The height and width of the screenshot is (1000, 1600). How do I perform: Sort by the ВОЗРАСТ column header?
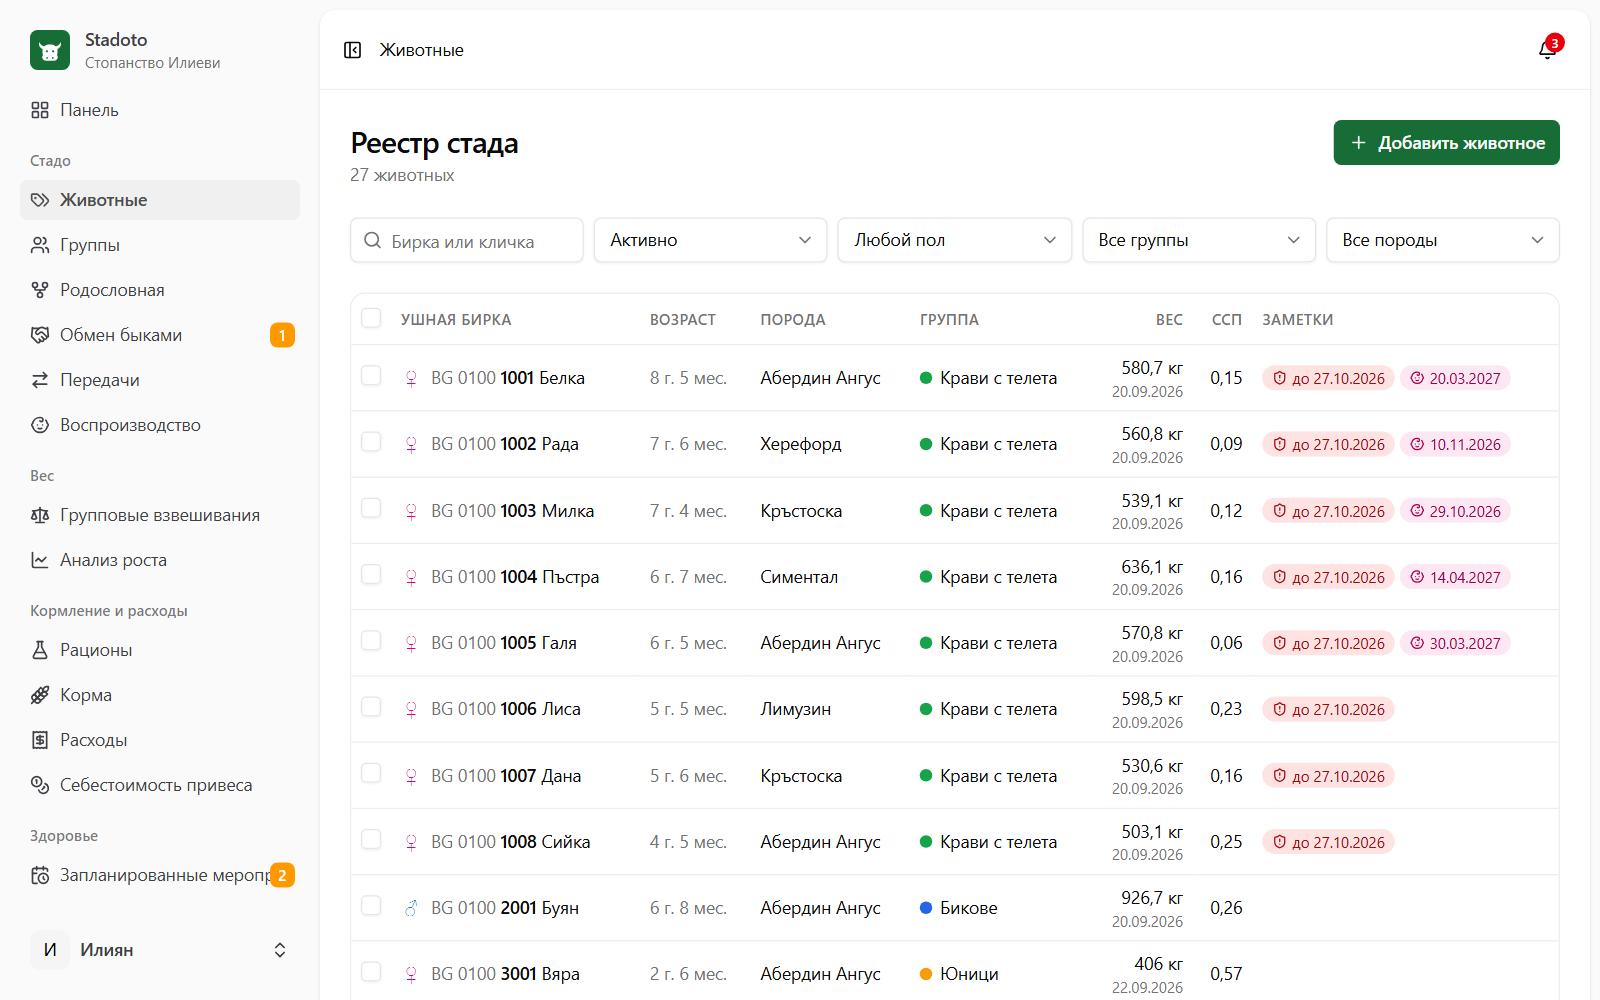(683, 320)
